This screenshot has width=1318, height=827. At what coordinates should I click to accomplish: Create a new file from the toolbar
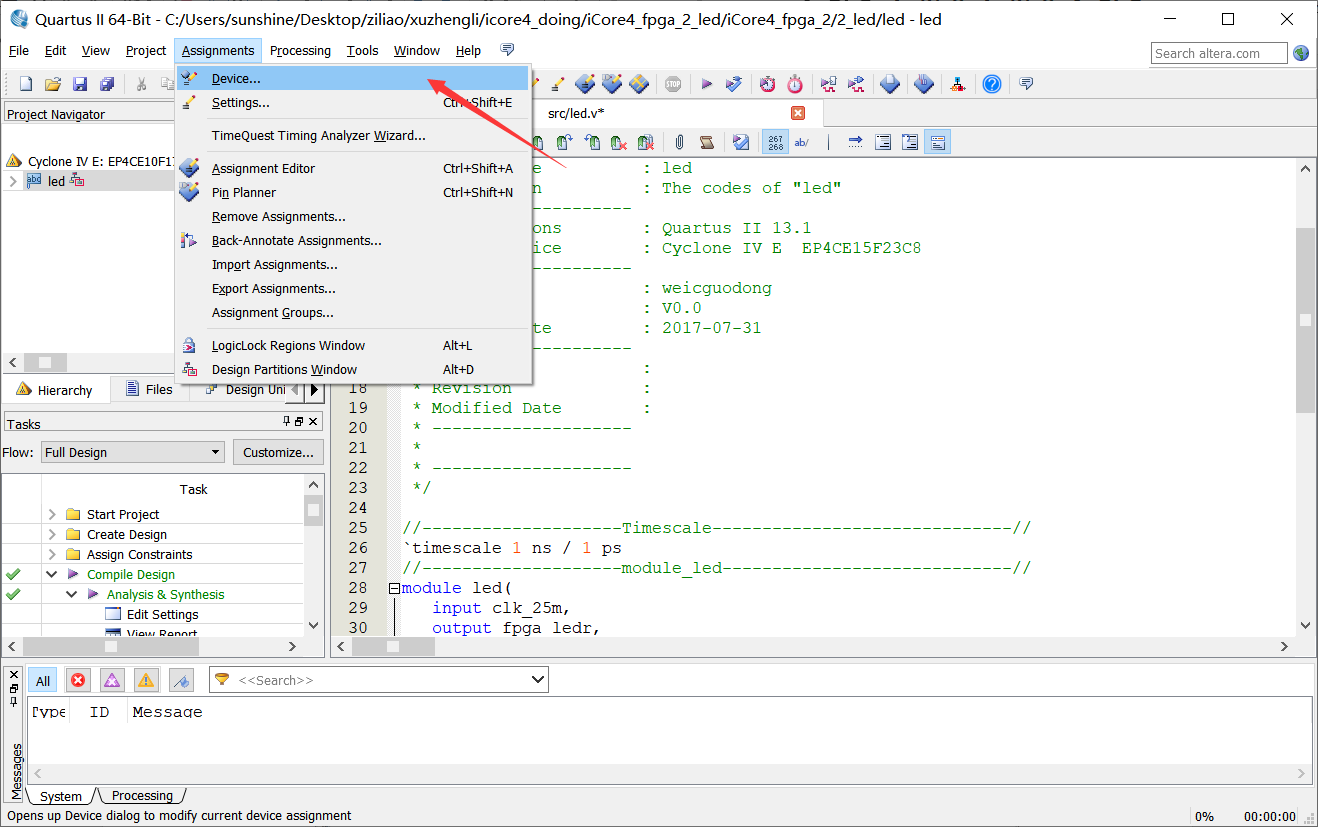pos(26,84)
